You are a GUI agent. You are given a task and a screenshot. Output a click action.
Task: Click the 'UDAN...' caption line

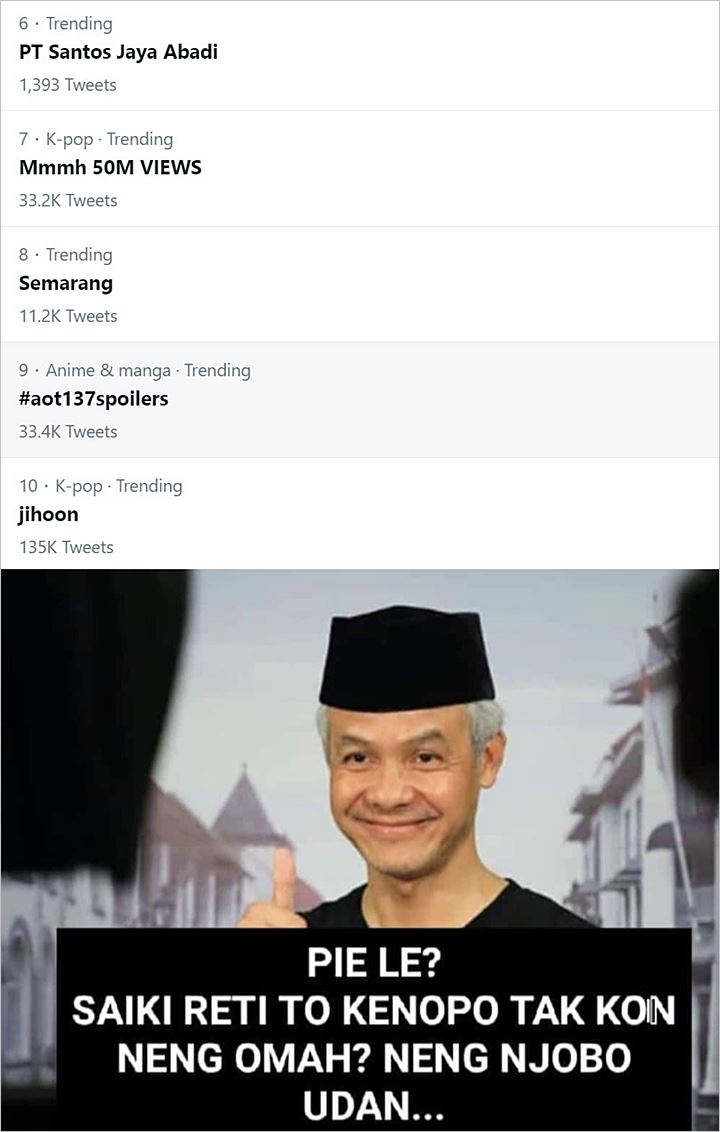pos(373,1105)
